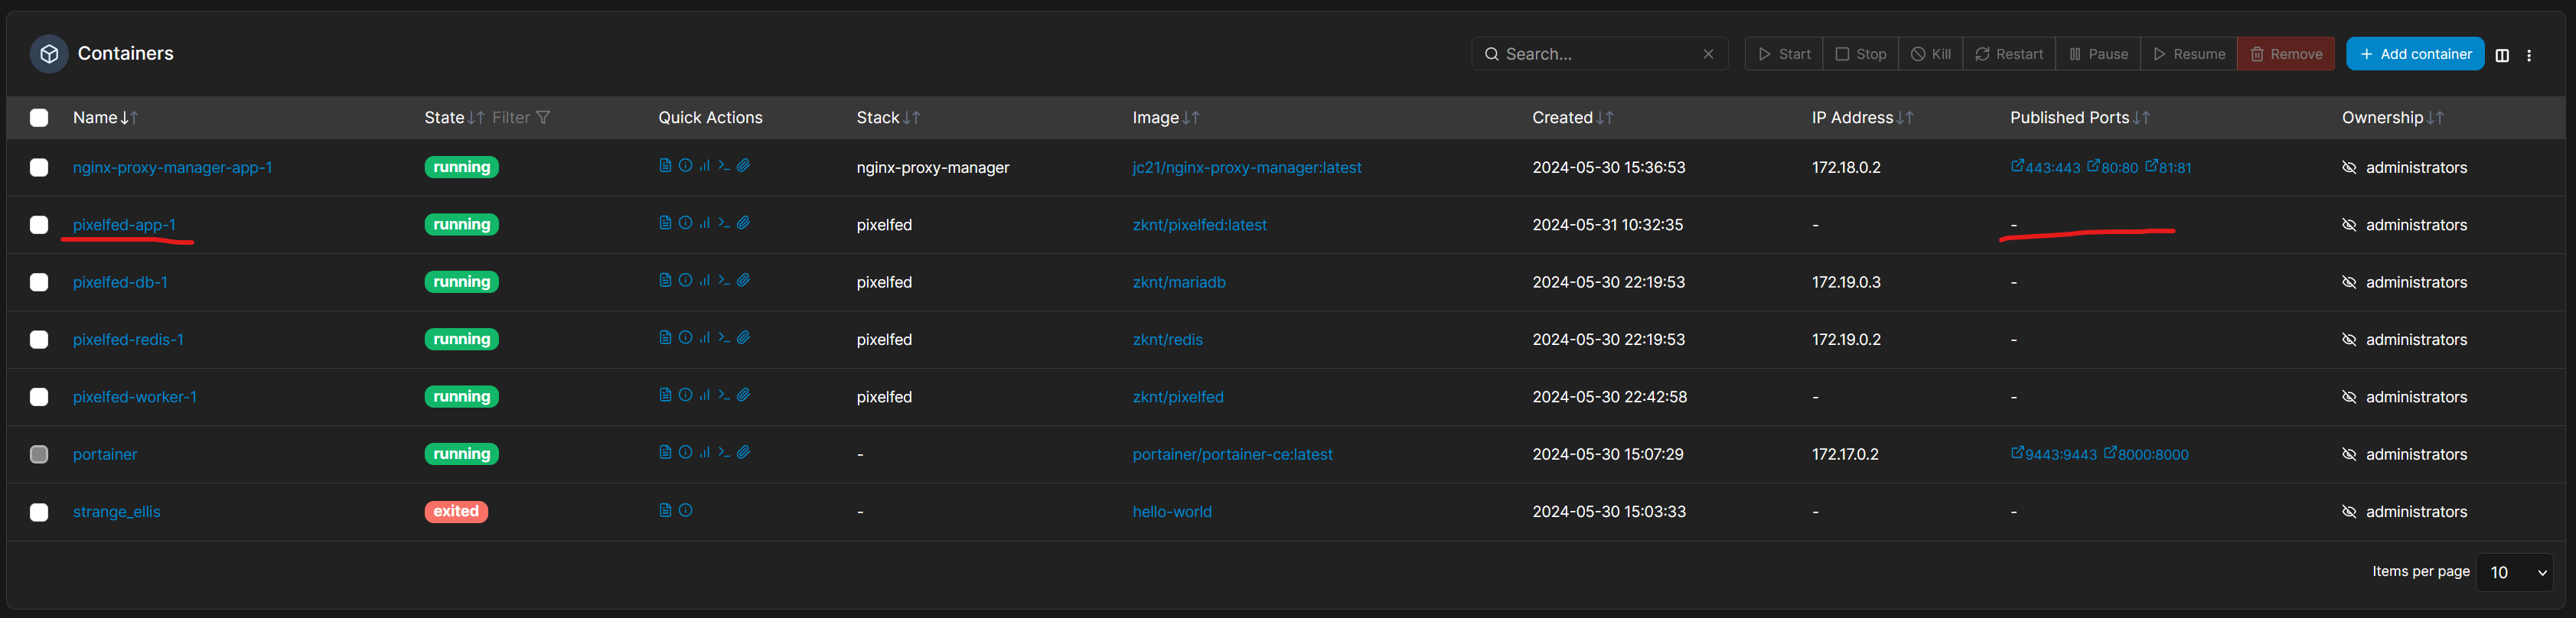Screen dimensions: 2576x618
Task: Inspect the pixelfed-redis-1 container
Action: point(685,338)
